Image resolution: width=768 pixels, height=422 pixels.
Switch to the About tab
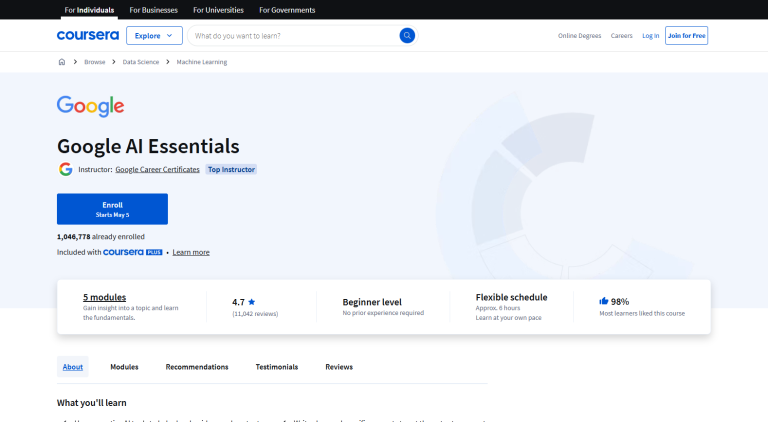pyautogui.click(x=72, y=367)
